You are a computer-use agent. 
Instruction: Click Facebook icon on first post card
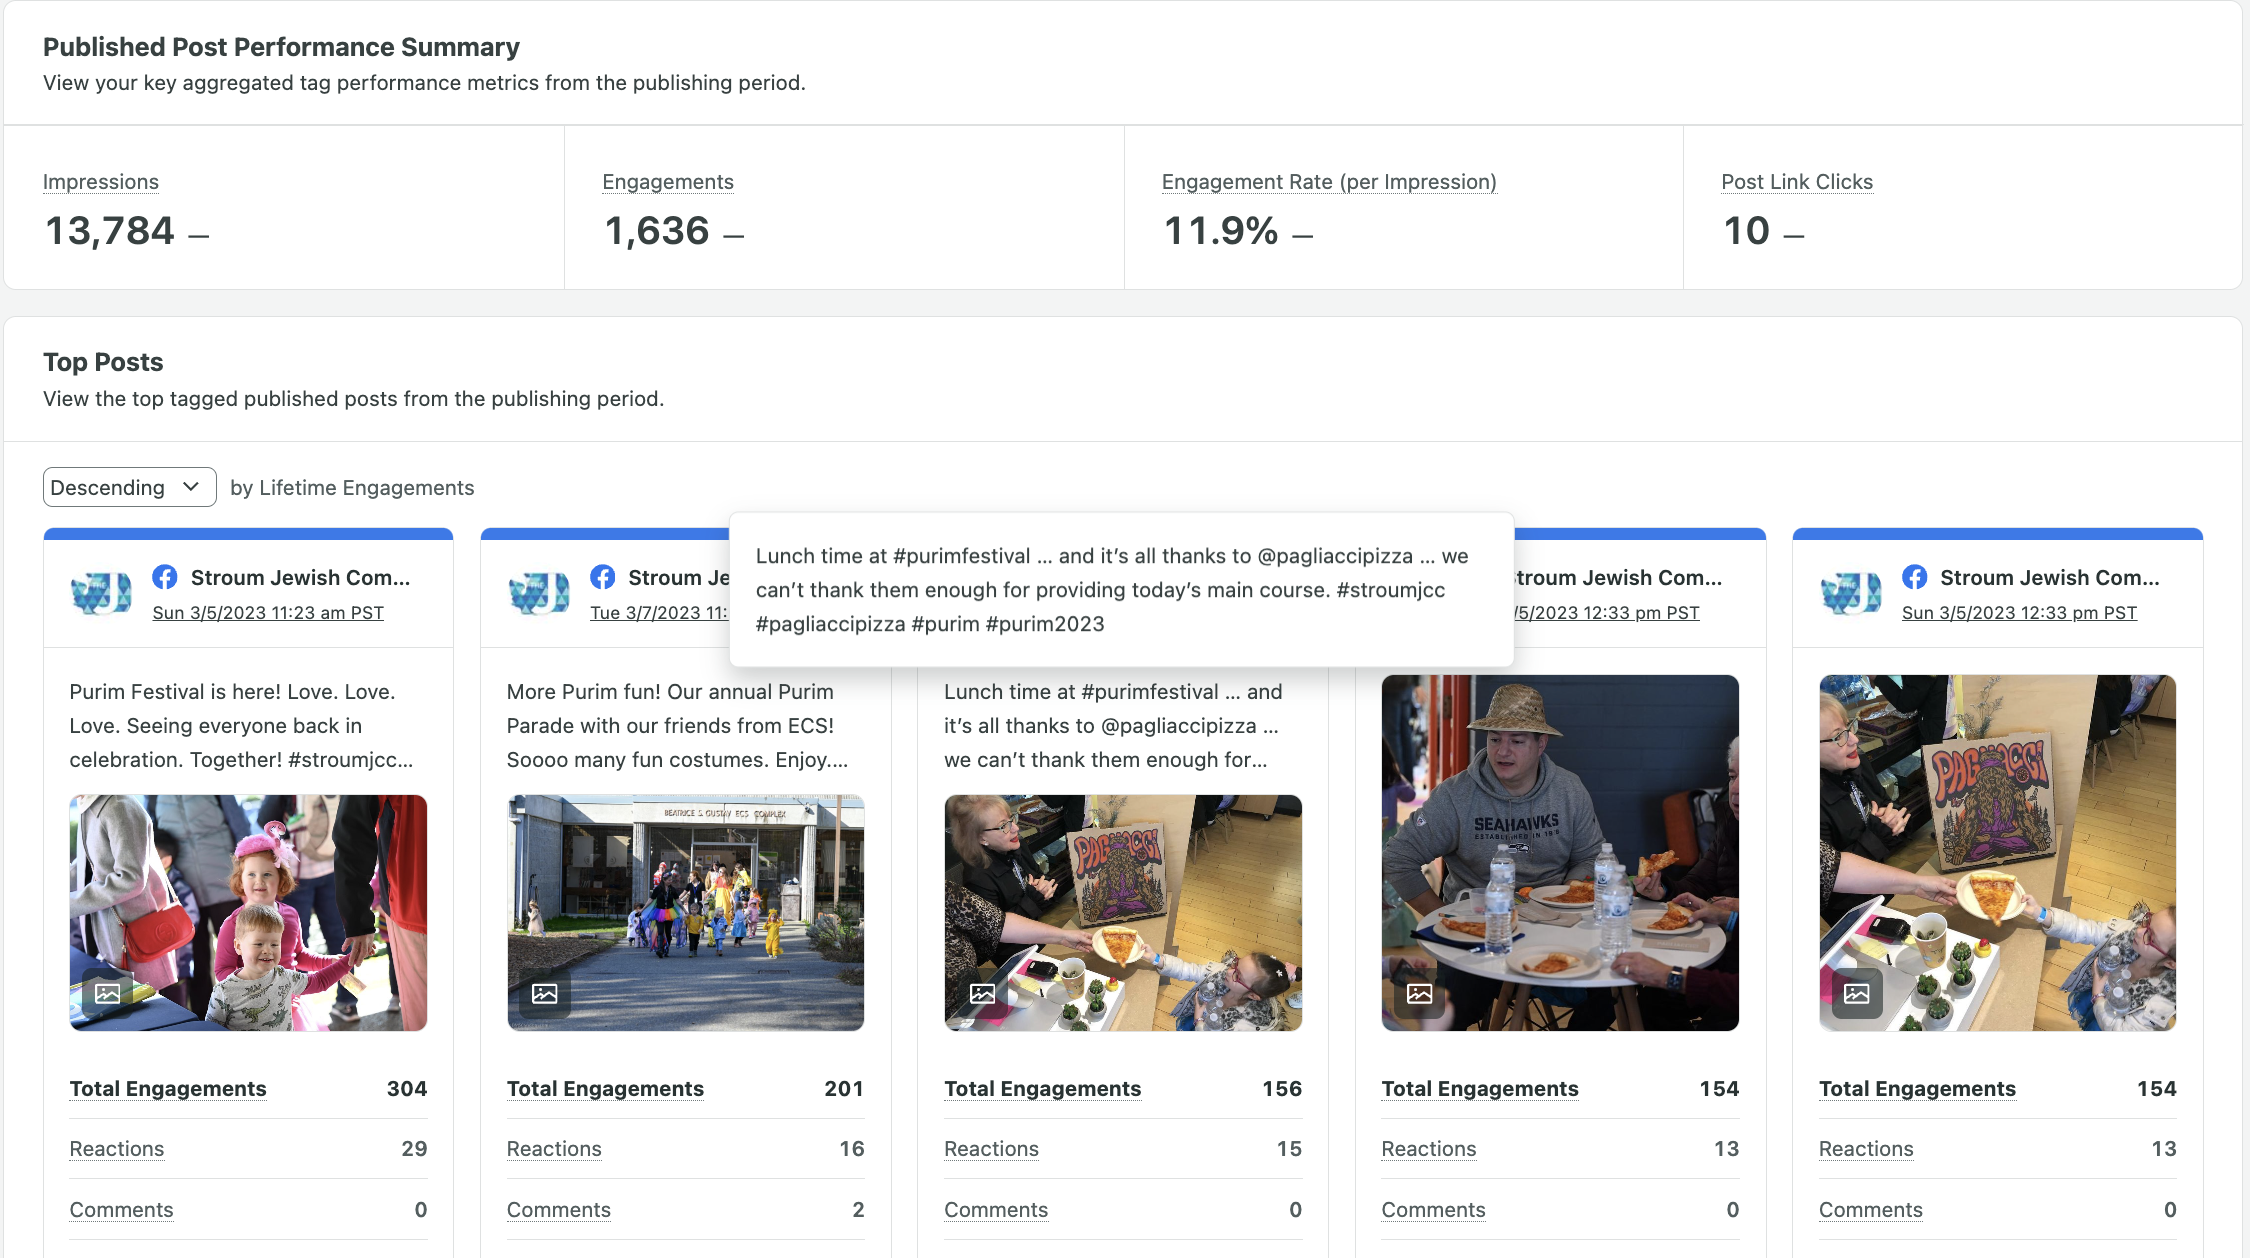pyautogui.click(x=165, y=577)
